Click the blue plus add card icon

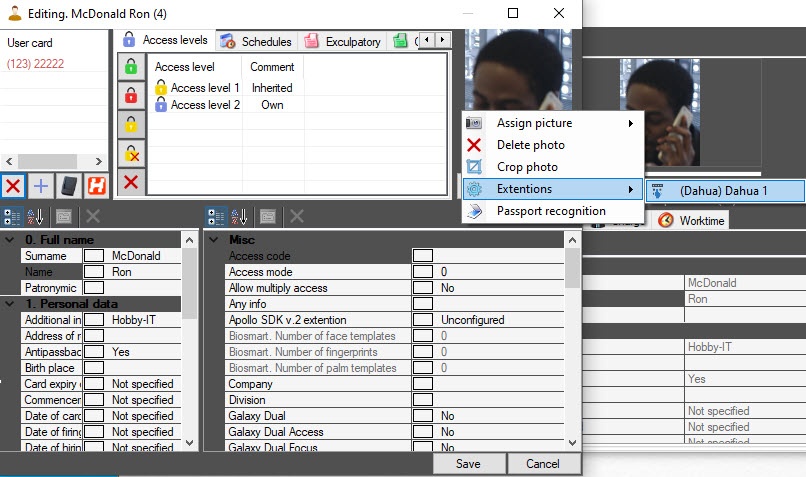[x=40, y=186]
